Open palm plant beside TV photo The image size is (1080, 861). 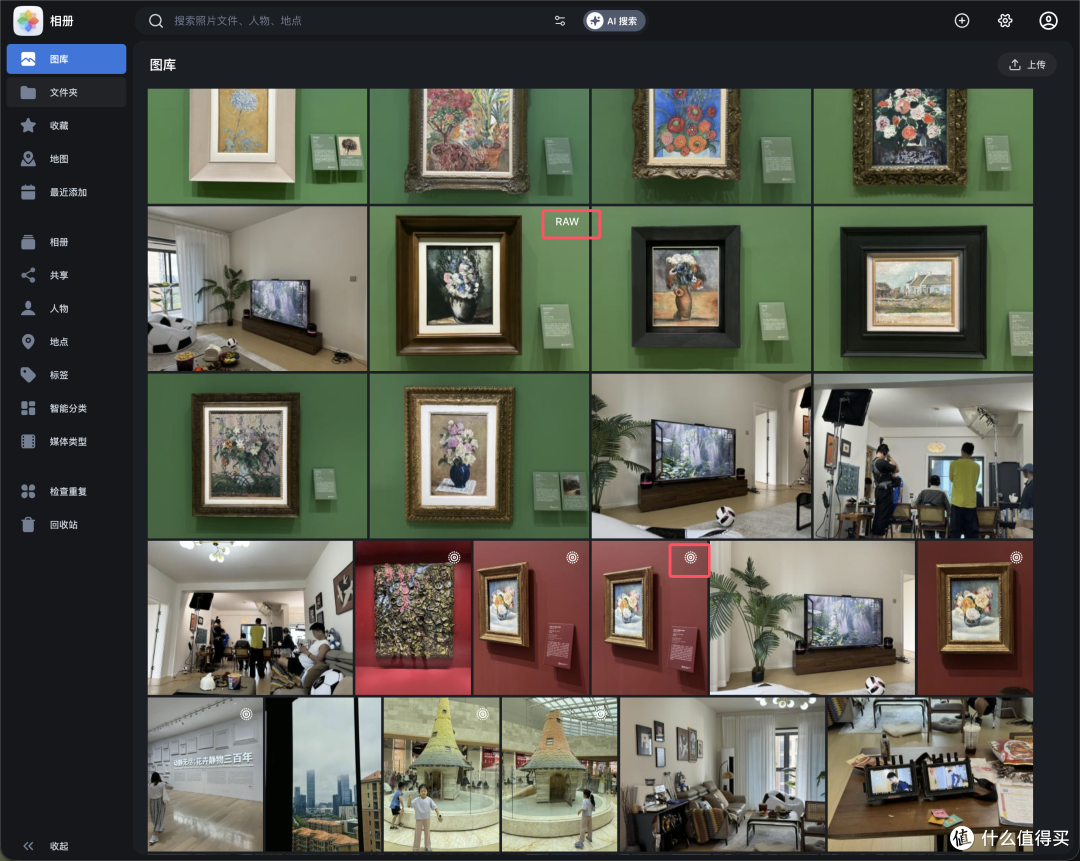pos(813,618)
